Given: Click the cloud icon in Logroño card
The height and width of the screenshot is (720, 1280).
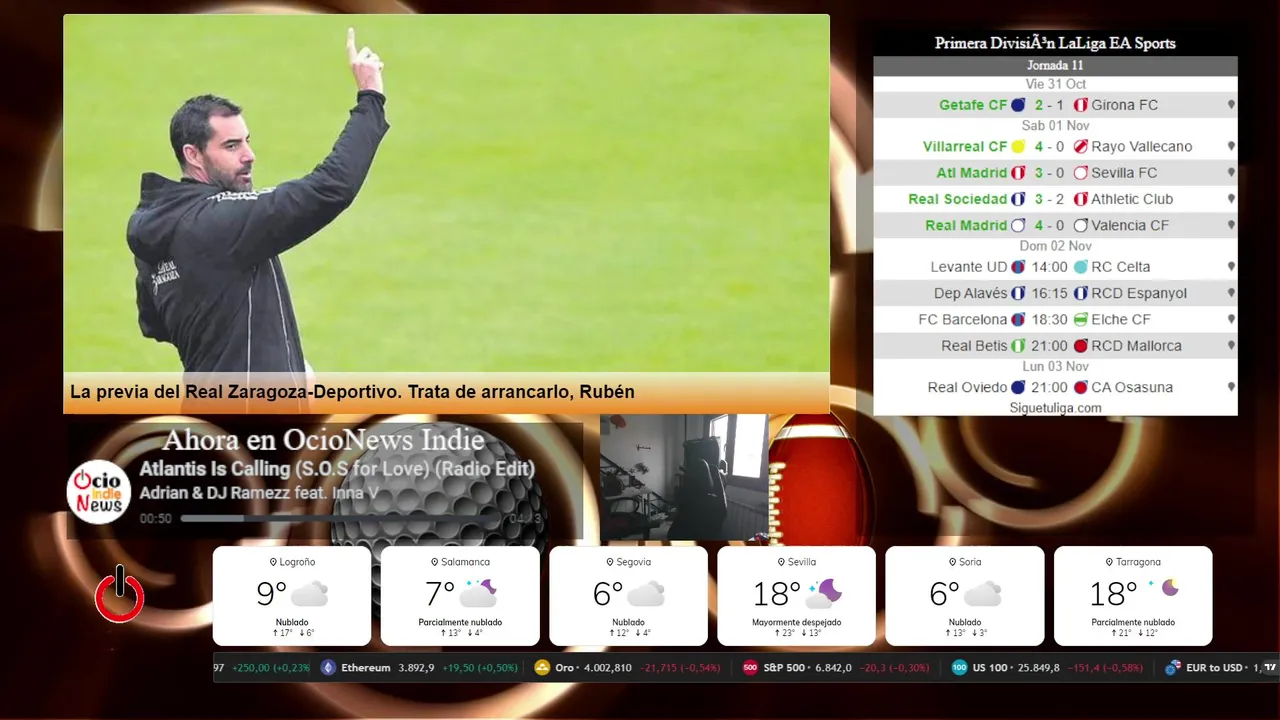Looking at the screenshot, I should click(309, 594).
